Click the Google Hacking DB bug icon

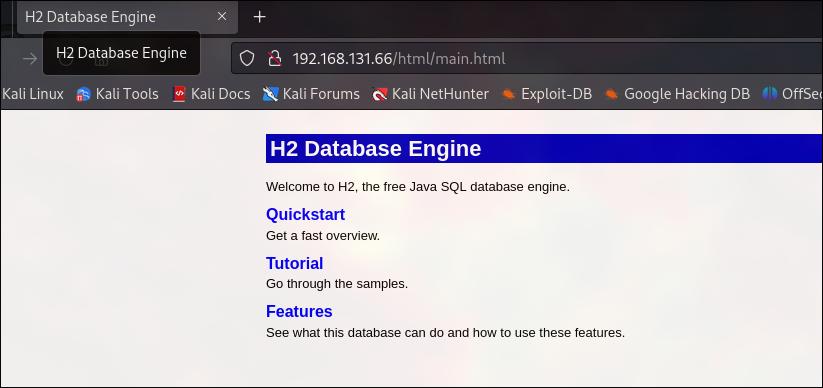(x=611, y=94)
